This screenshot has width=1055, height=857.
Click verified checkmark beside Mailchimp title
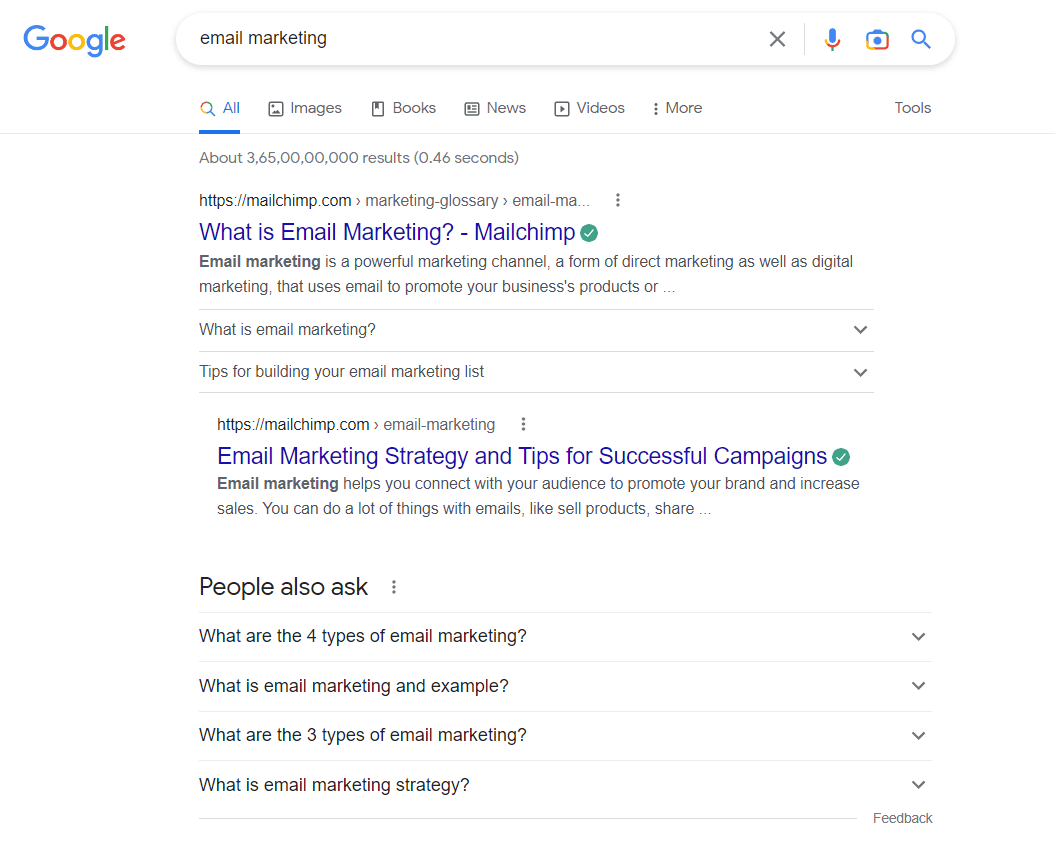[589, 233]
